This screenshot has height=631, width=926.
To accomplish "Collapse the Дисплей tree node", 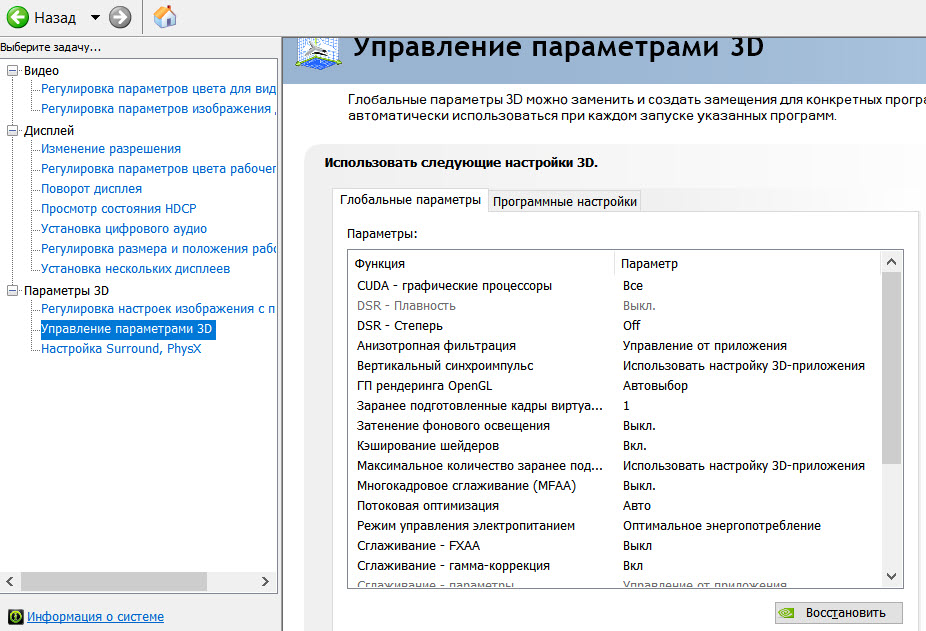I will click(12, 131).
